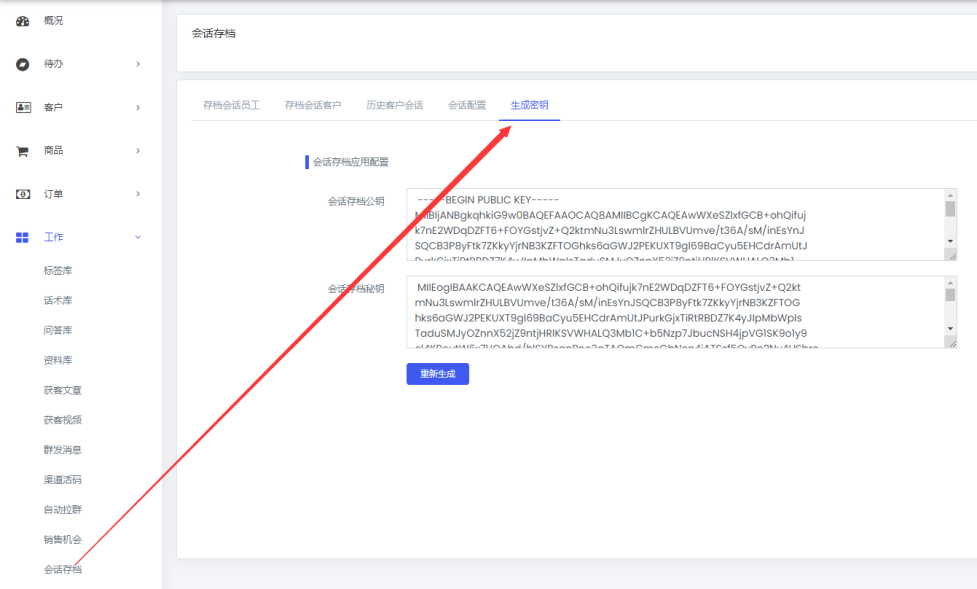Select the 客户 contact card icon

click(x=23, y=107)
